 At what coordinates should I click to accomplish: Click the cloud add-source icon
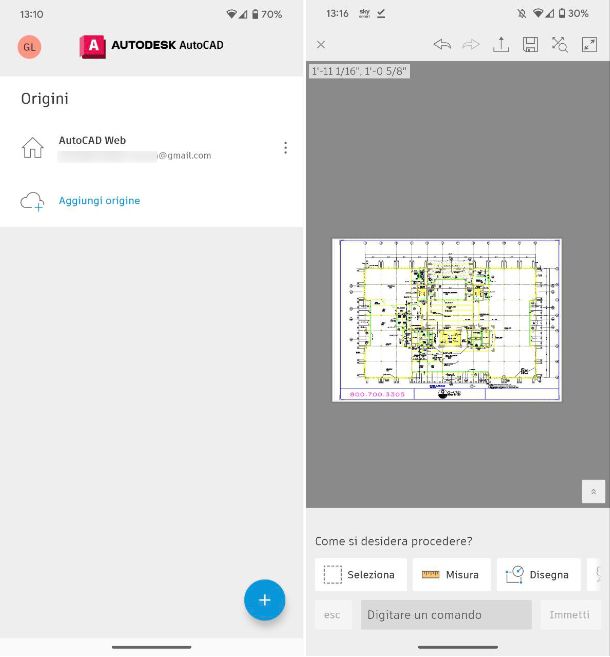pyautogui.click(x=32, y=202)
